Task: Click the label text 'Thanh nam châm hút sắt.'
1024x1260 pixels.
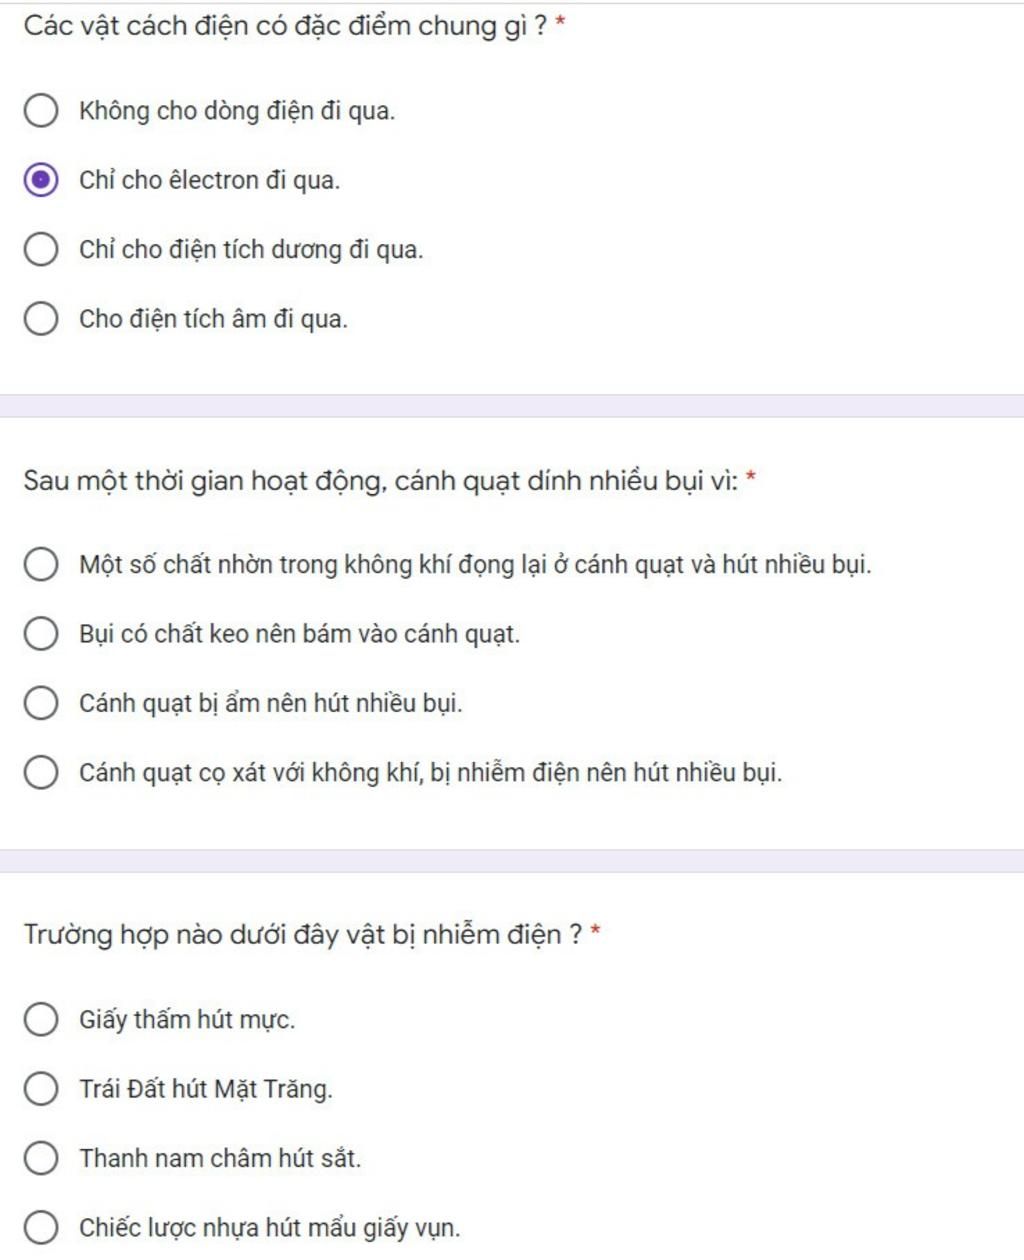Action: [x=220, y=1158]
